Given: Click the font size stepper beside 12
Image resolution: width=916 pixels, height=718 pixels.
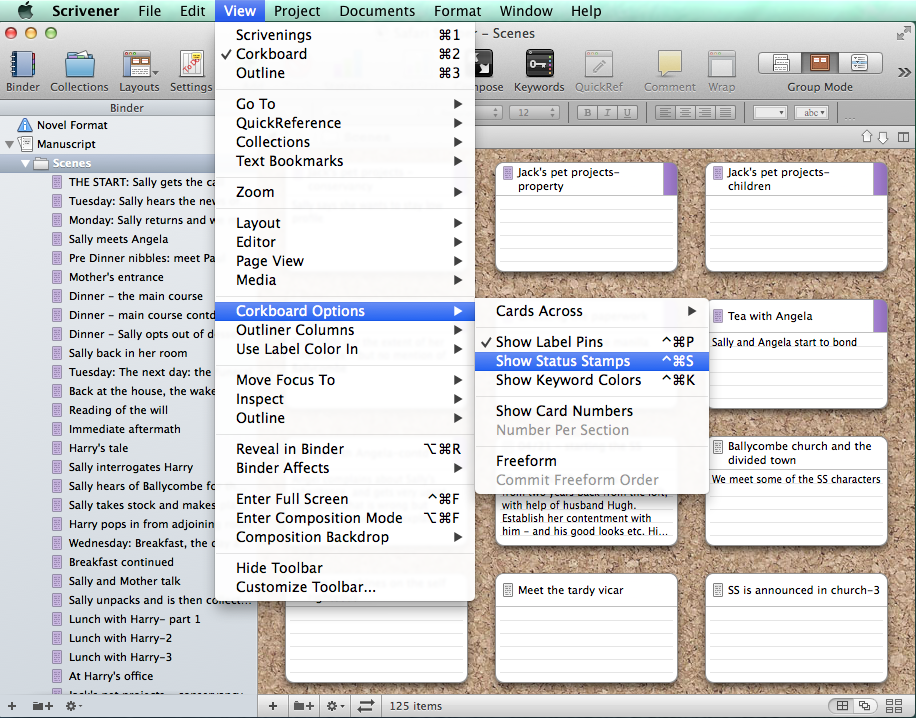Looking at the screenshot, I should tap(552, 113).
